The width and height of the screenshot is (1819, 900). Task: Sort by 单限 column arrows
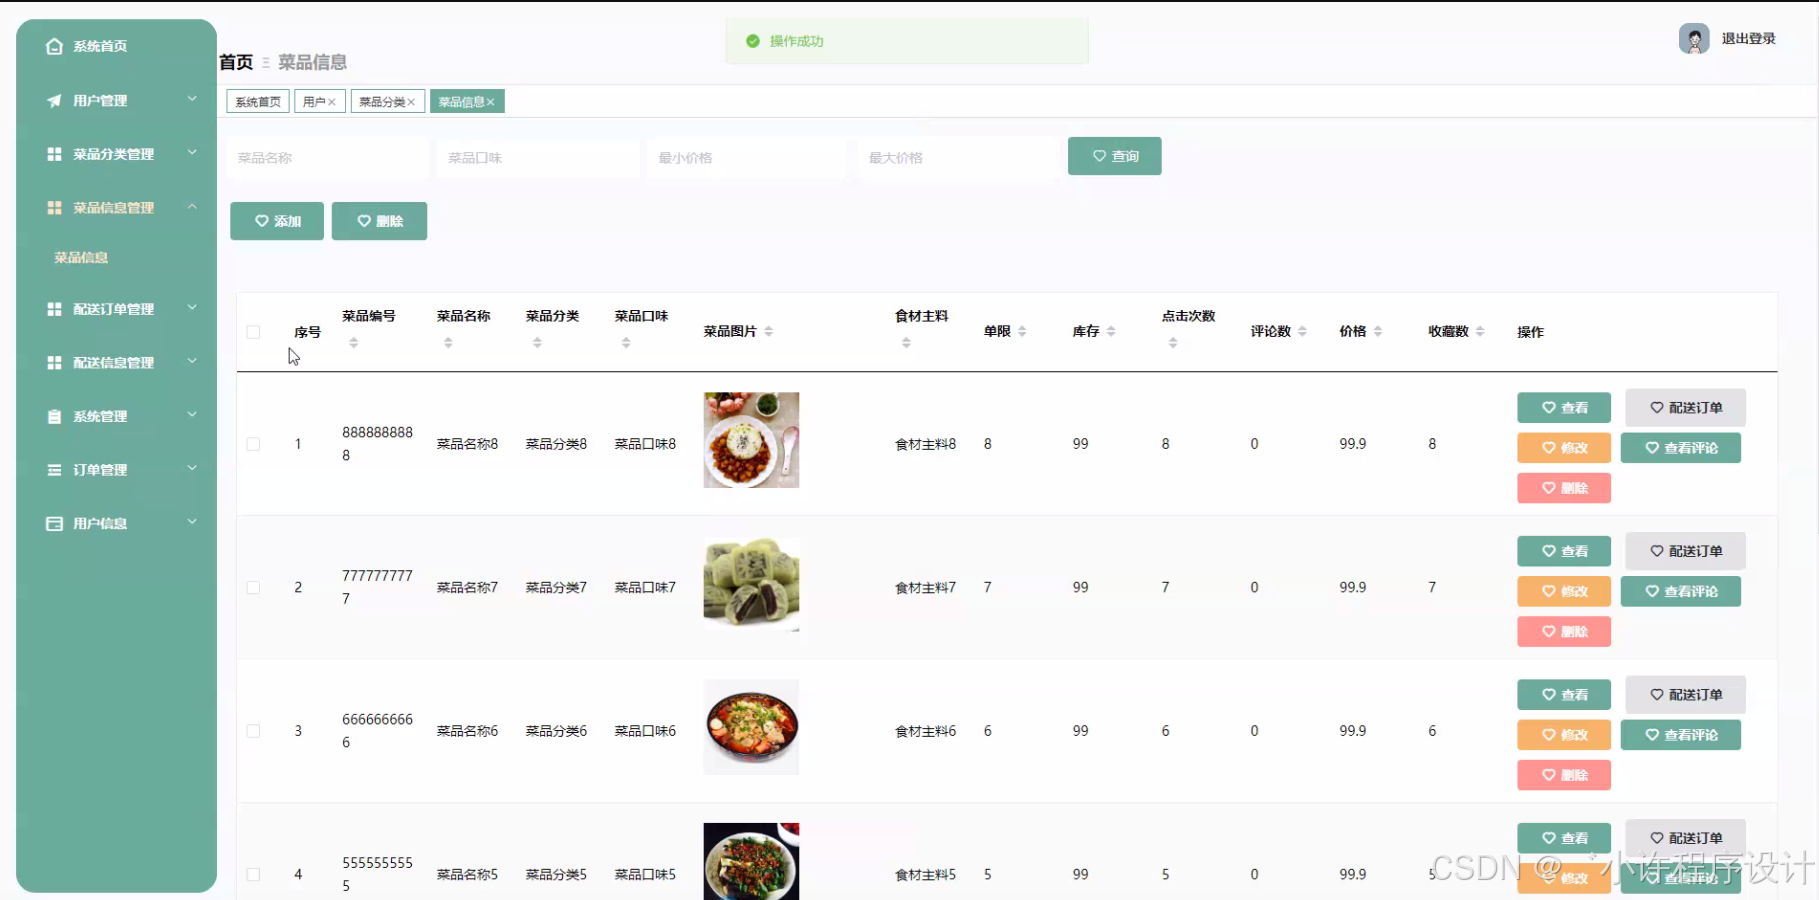1022,331
